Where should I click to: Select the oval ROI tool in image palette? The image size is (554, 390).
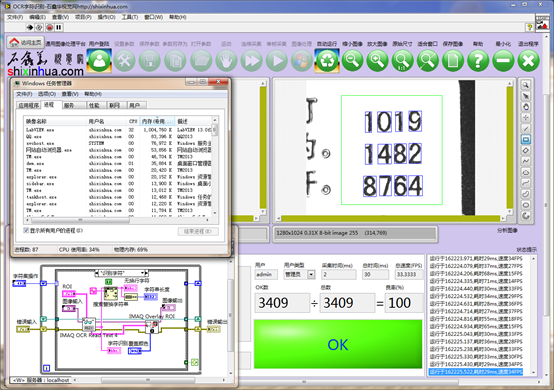coord(526,205)
